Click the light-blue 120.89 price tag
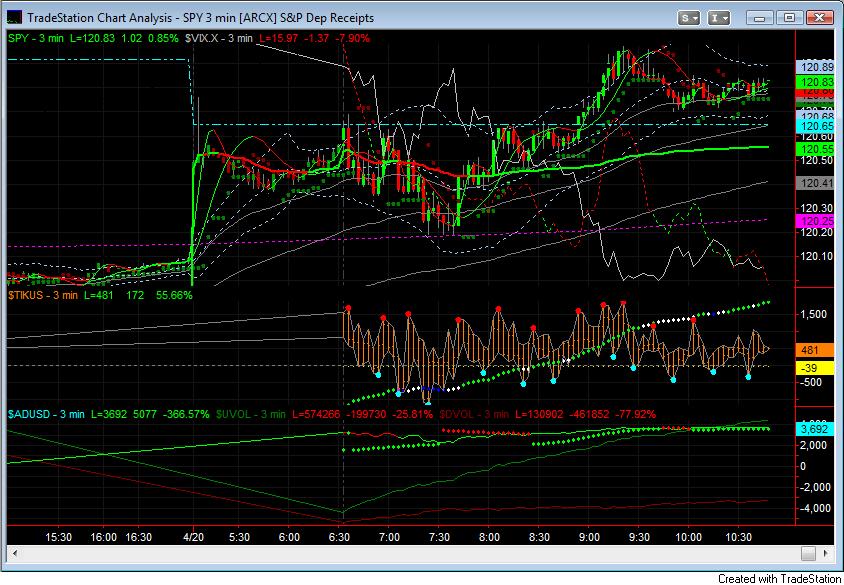Viewport: 844px width, 585px height. click(815, 67)
